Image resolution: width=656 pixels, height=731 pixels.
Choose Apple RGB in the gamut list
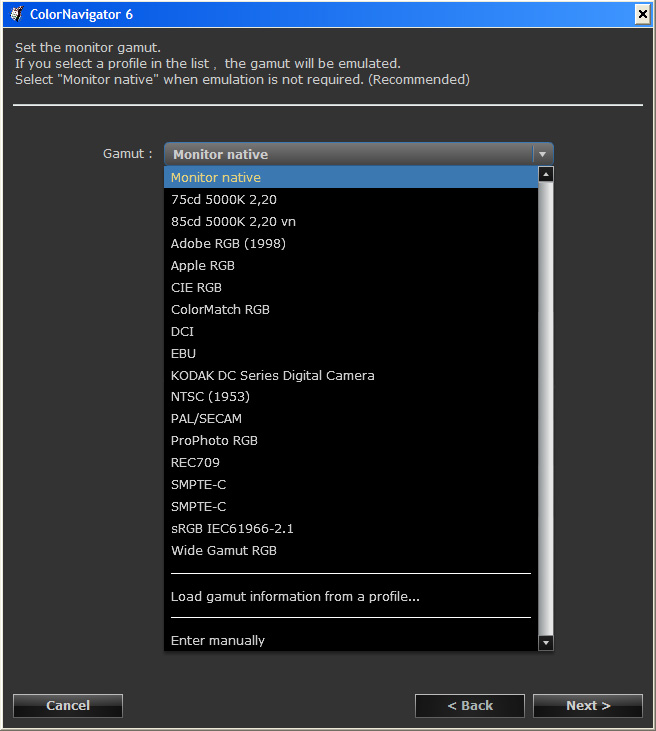(203, 266)
